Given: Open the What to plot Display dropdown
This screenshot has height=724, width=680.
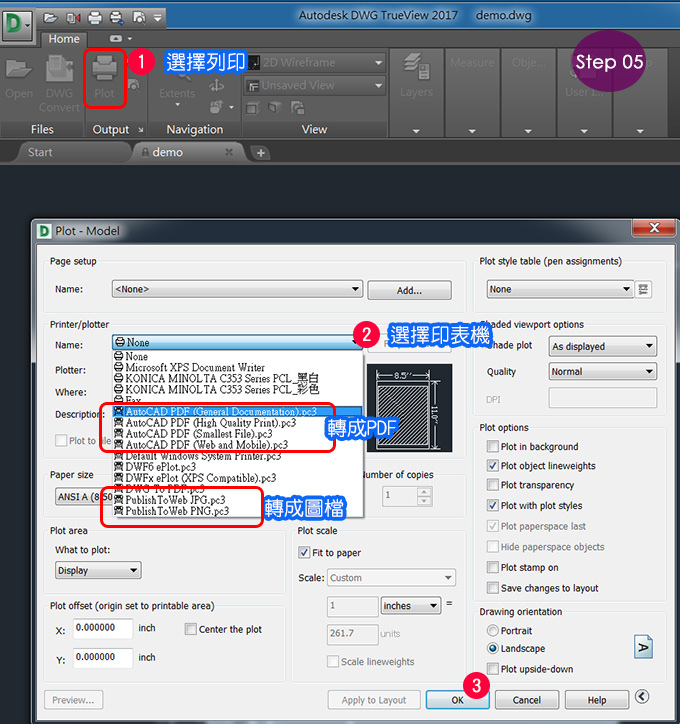Looking at the screenshot, I should pyautogui.click(x=98, y=570).
